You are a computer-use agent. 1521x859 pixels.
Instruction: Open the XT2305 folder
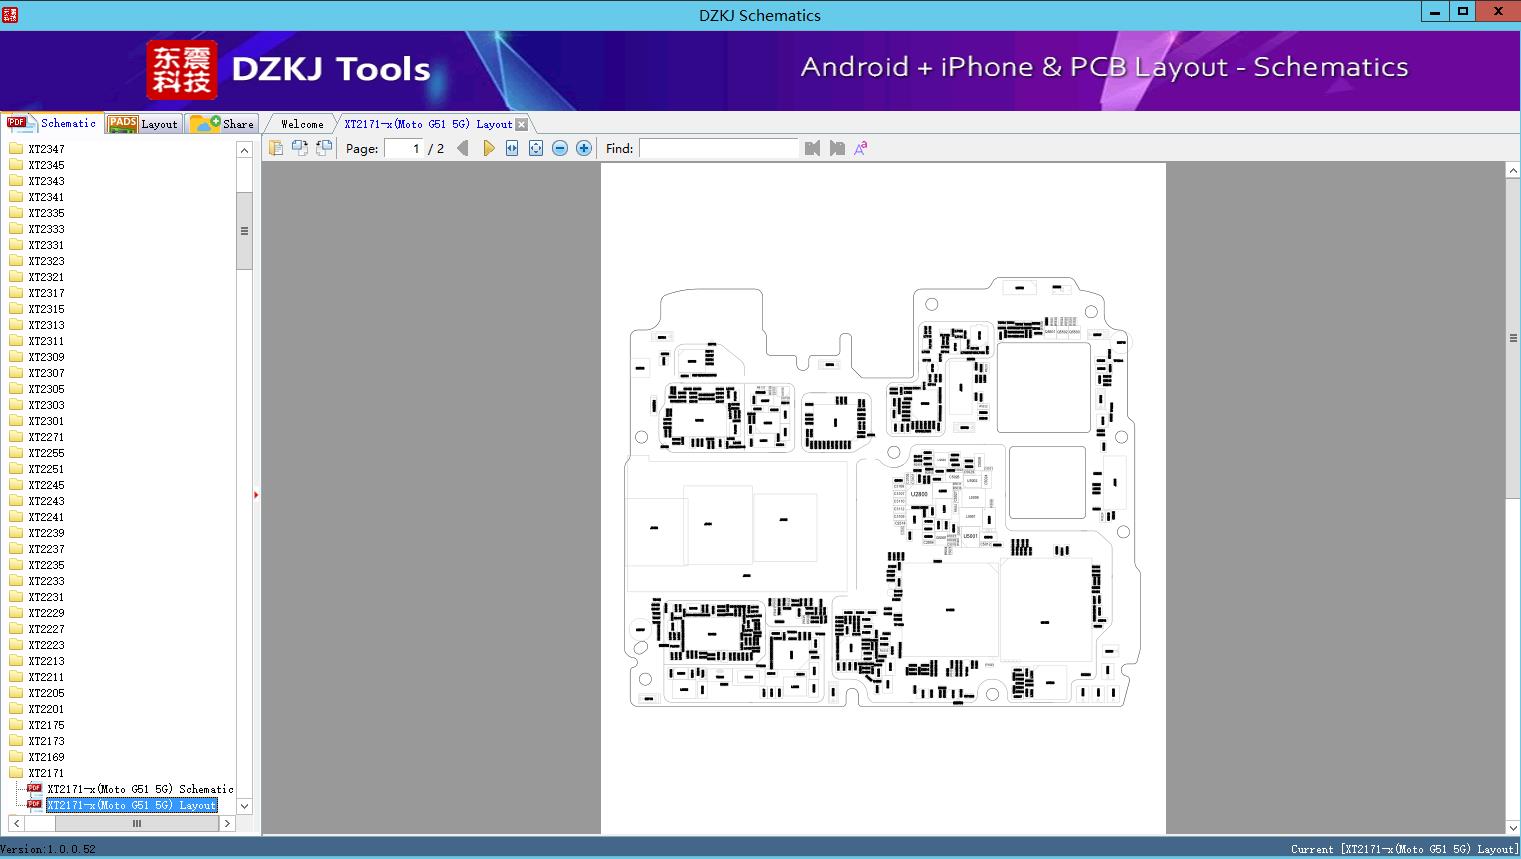[x=37, y=389]
